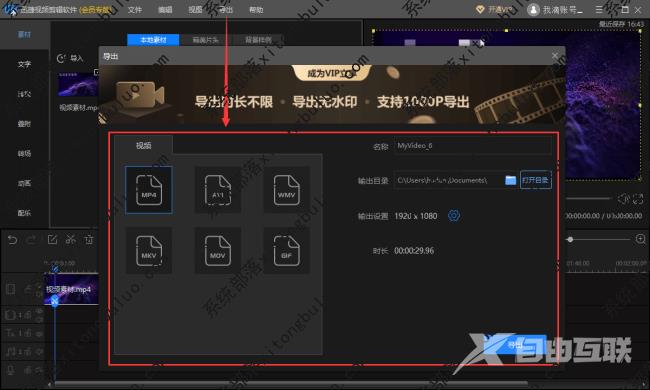Select the 视频素材.mp4 media thumbnail
The height and width of the screenshot is (390, 650).
[x=78, y=85]
